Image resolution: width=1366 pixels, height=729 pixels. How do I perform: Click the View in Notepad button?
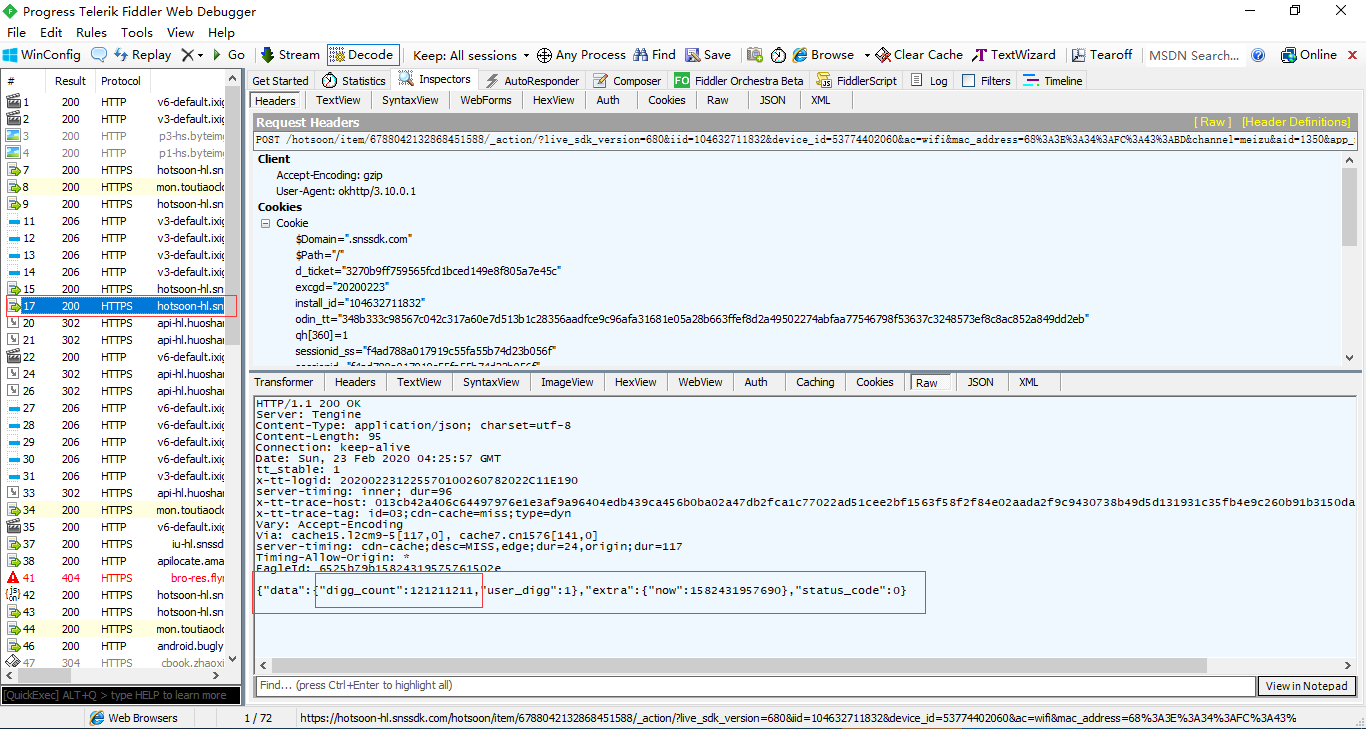[1307, 686]
